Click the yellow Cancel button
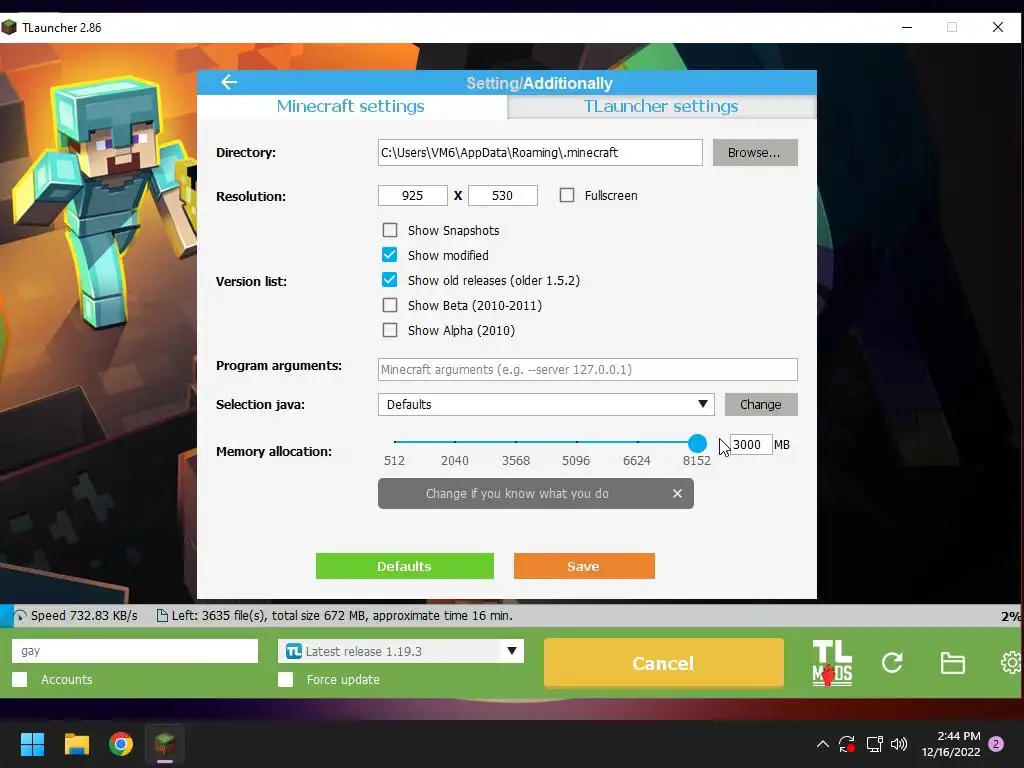This screenshot has height=768, width=1024. tap(664, 663)
